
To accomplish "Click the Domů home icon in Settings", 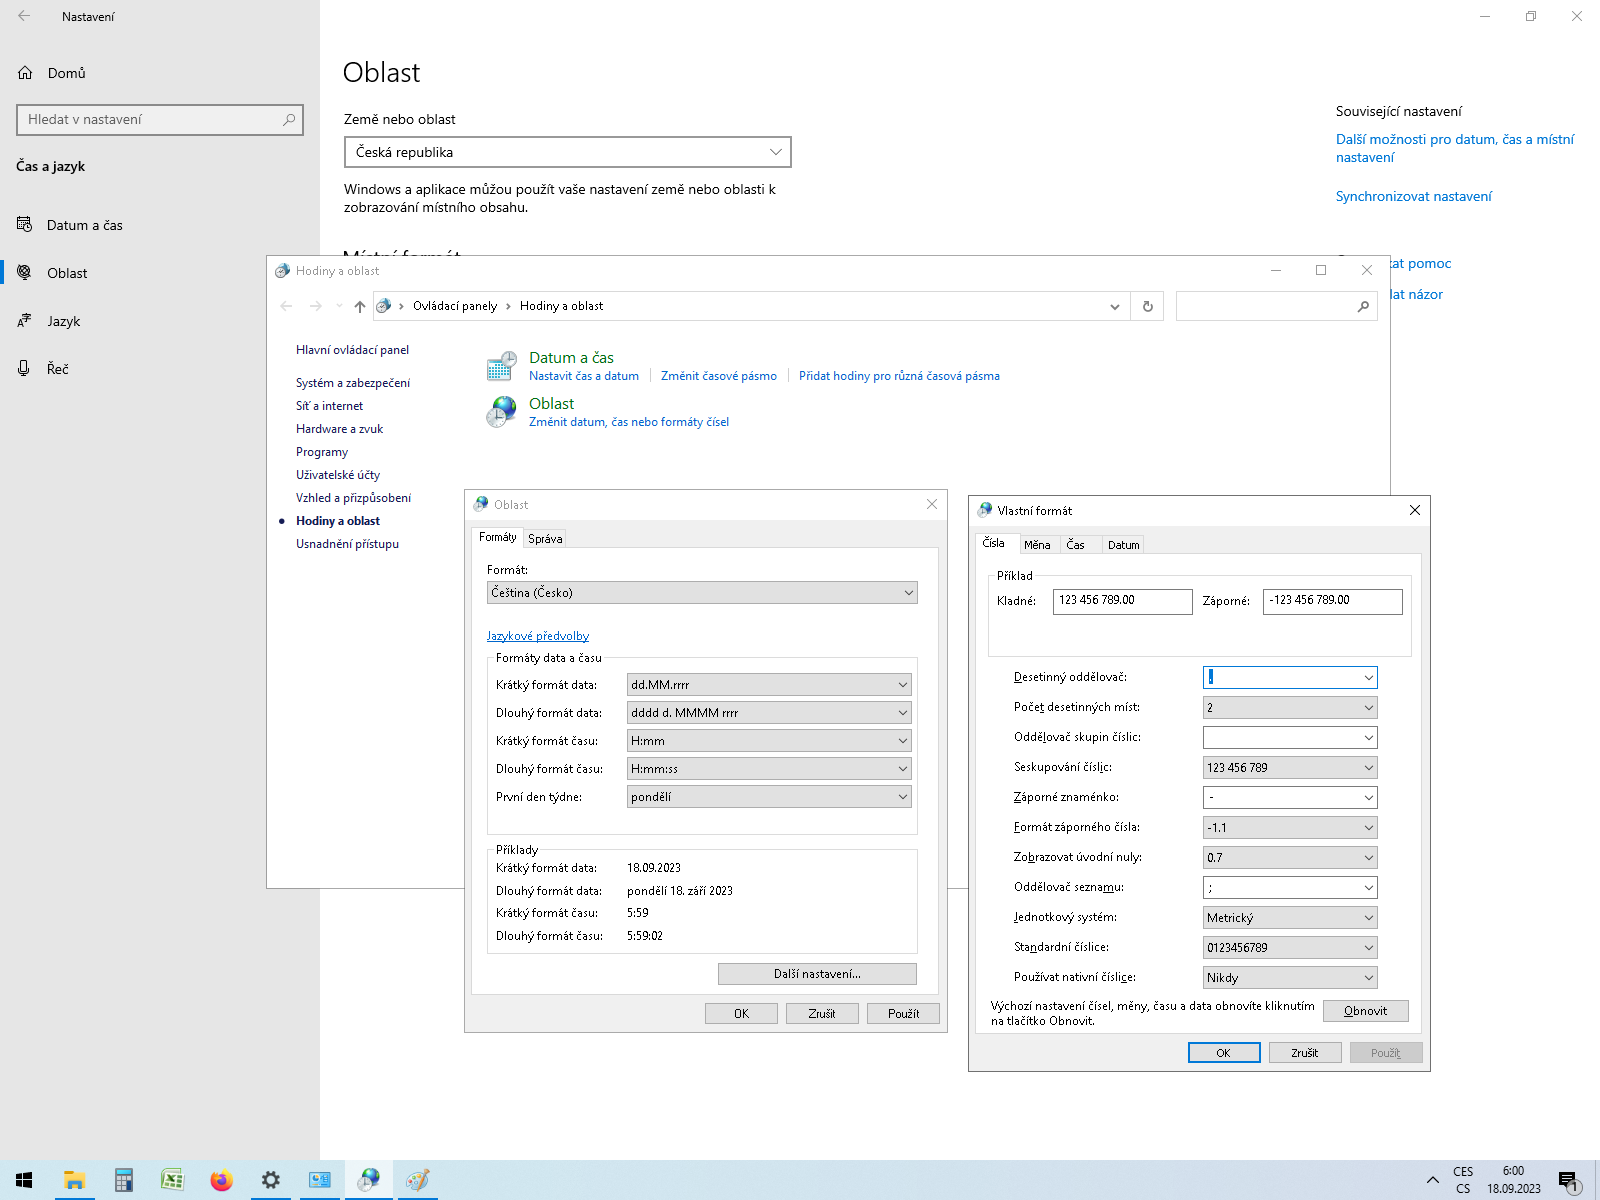I will (x=26, y=73).
